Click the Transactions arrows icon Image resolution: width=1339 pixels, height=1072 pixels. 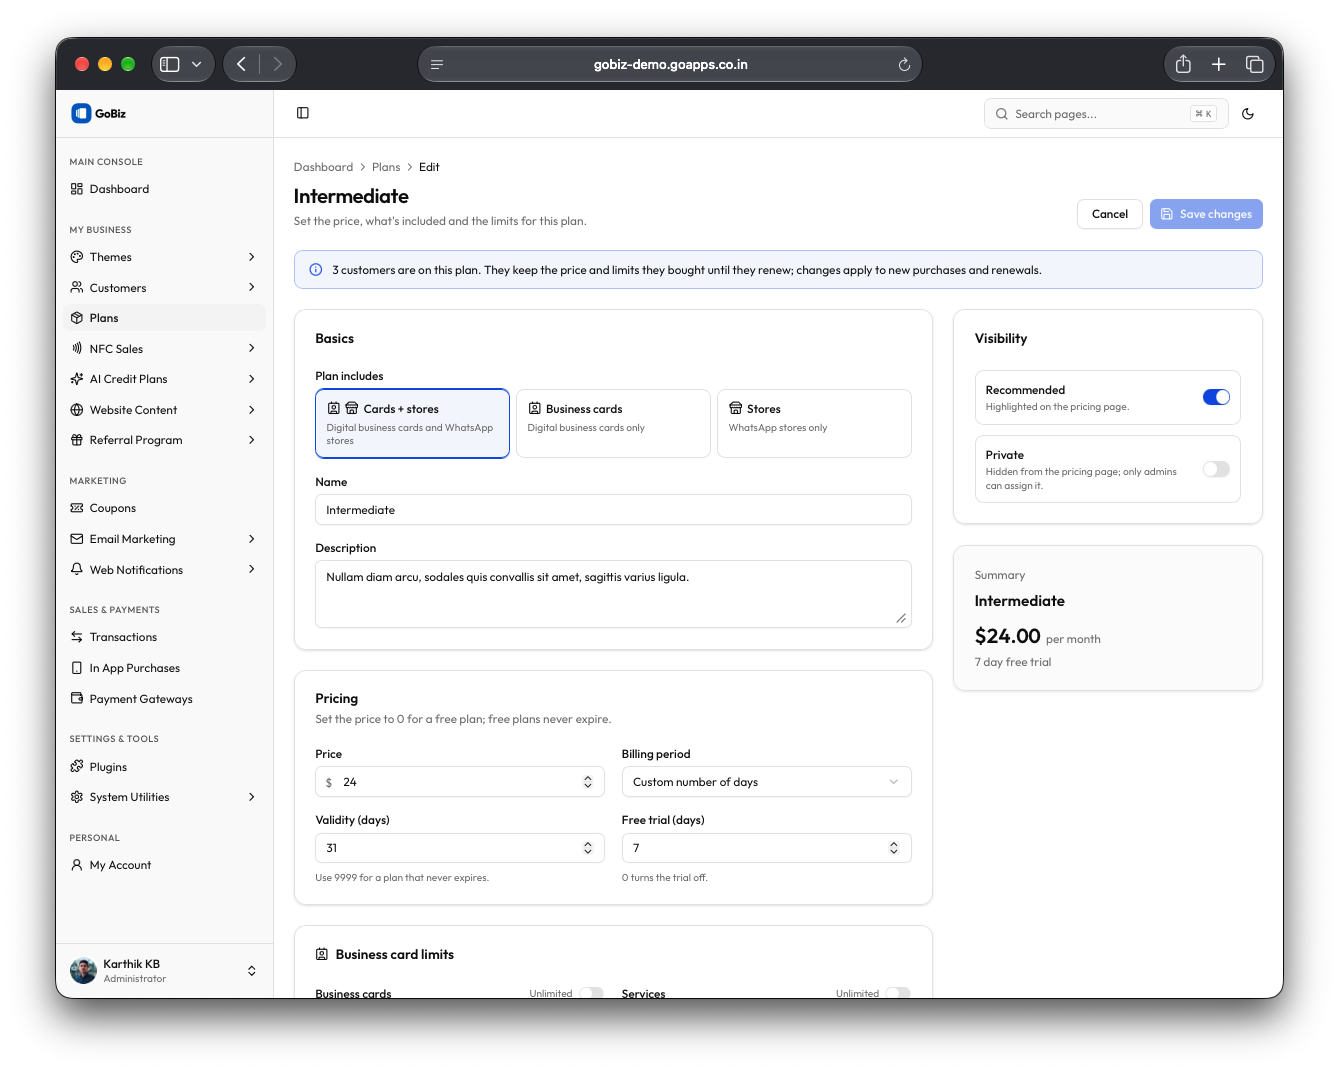click(77, 637)
